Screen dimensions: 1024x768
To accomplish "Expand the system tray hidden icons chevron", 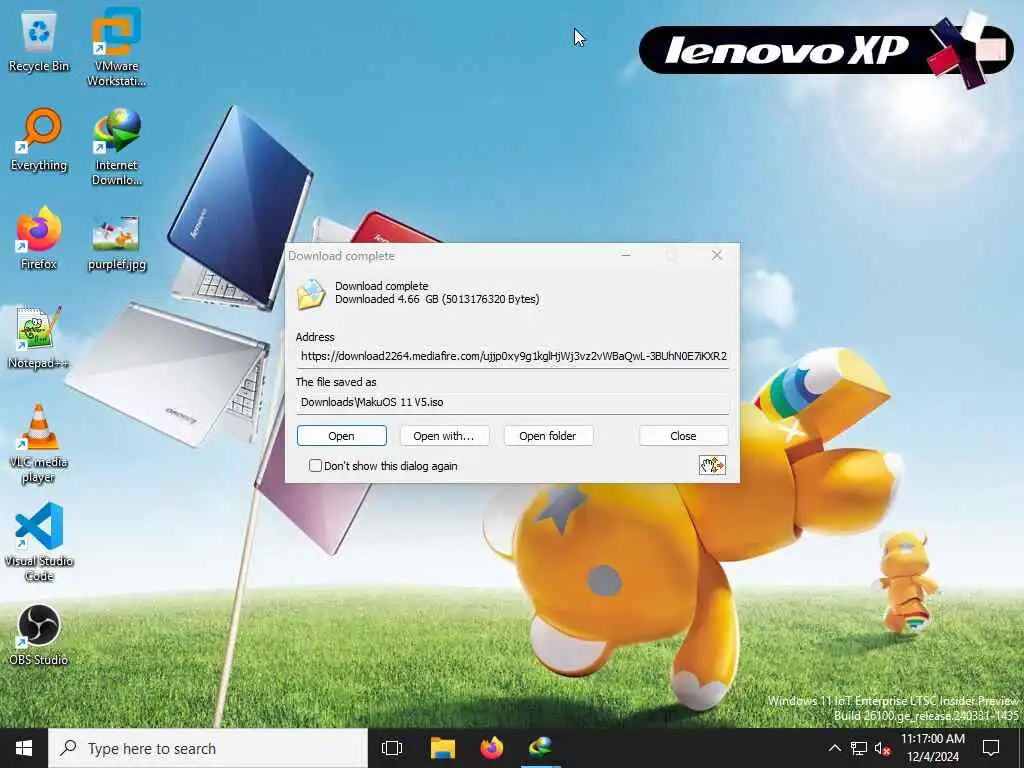I will [x=835, y=748].
